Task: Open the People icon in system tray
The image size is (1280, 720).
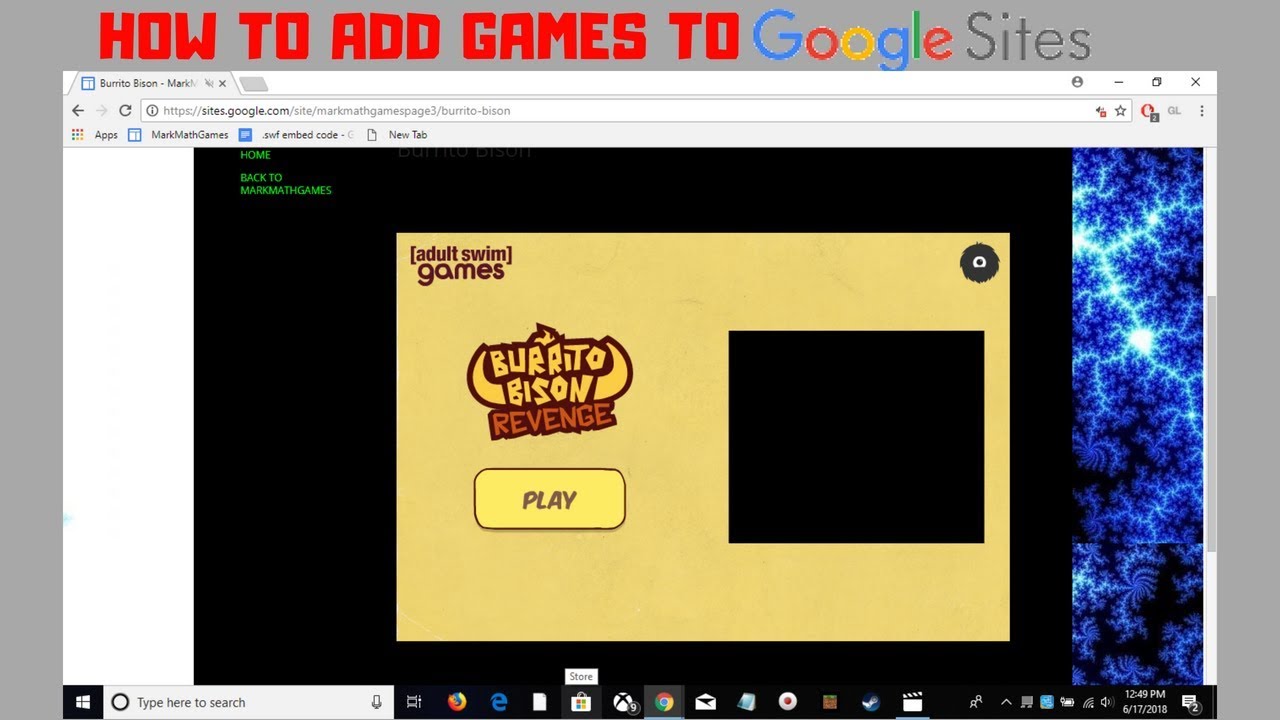Action: (976, 702)
